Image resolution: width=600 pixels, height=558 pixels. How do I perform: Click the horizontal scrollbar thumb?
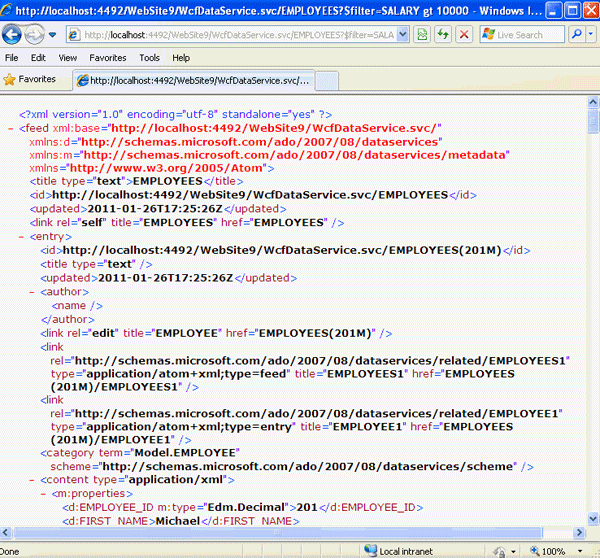click(278, 532)
